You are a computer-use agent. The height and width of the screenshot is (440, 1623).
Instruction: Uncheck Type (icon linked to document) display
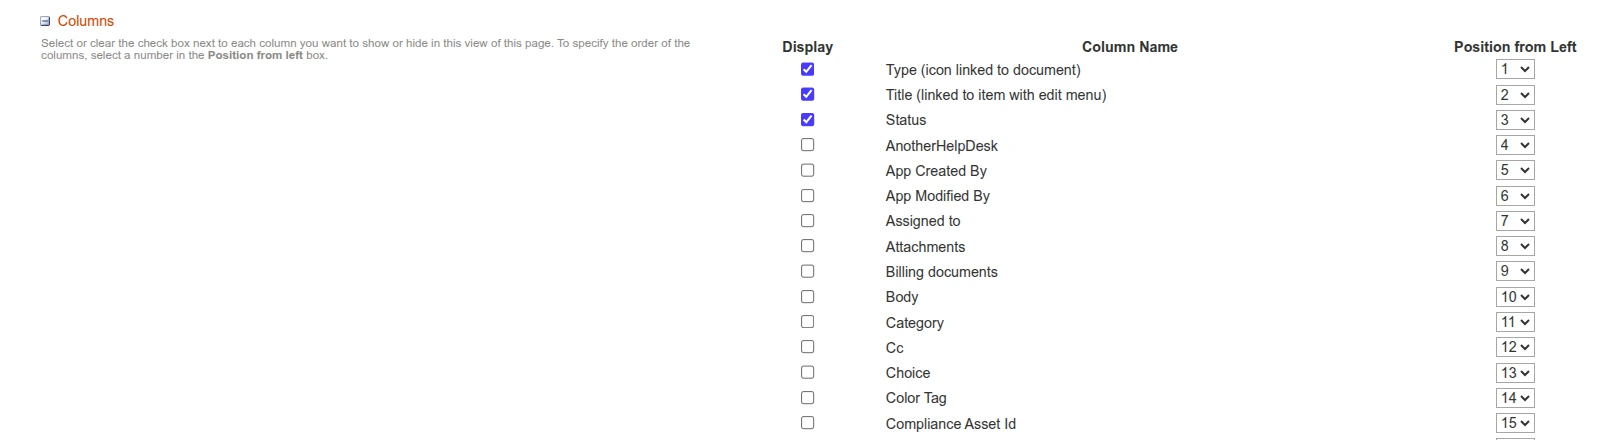tap(807, 69)
